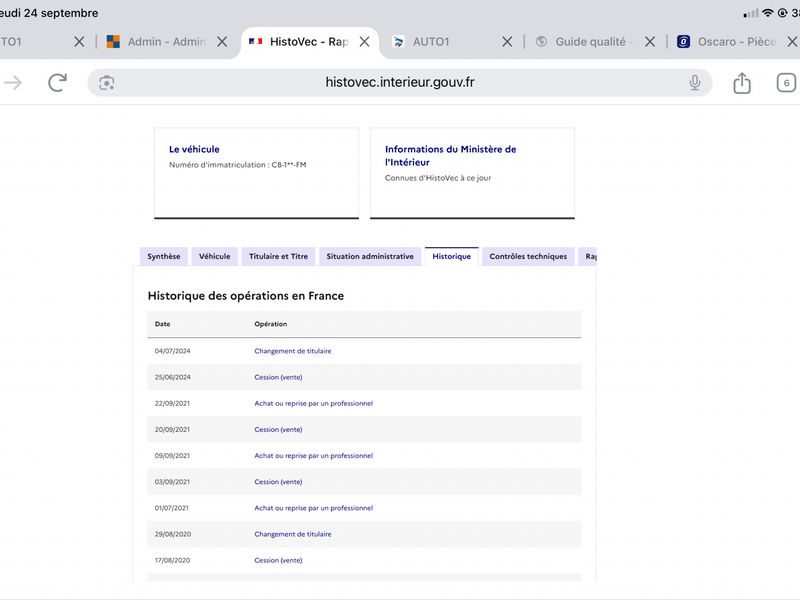Switch to the Oscaro browser tab
800x600 pixels.
tap(727, 42)
